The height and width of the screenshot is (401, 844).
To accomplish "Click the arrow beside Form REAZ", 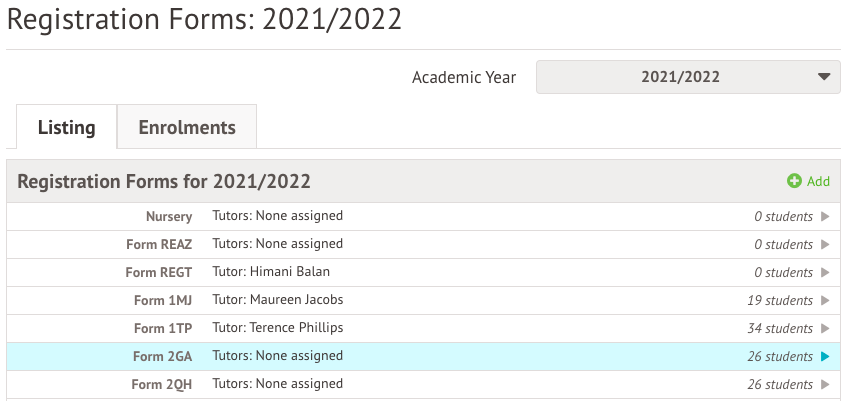I will [x=825, y=244].
